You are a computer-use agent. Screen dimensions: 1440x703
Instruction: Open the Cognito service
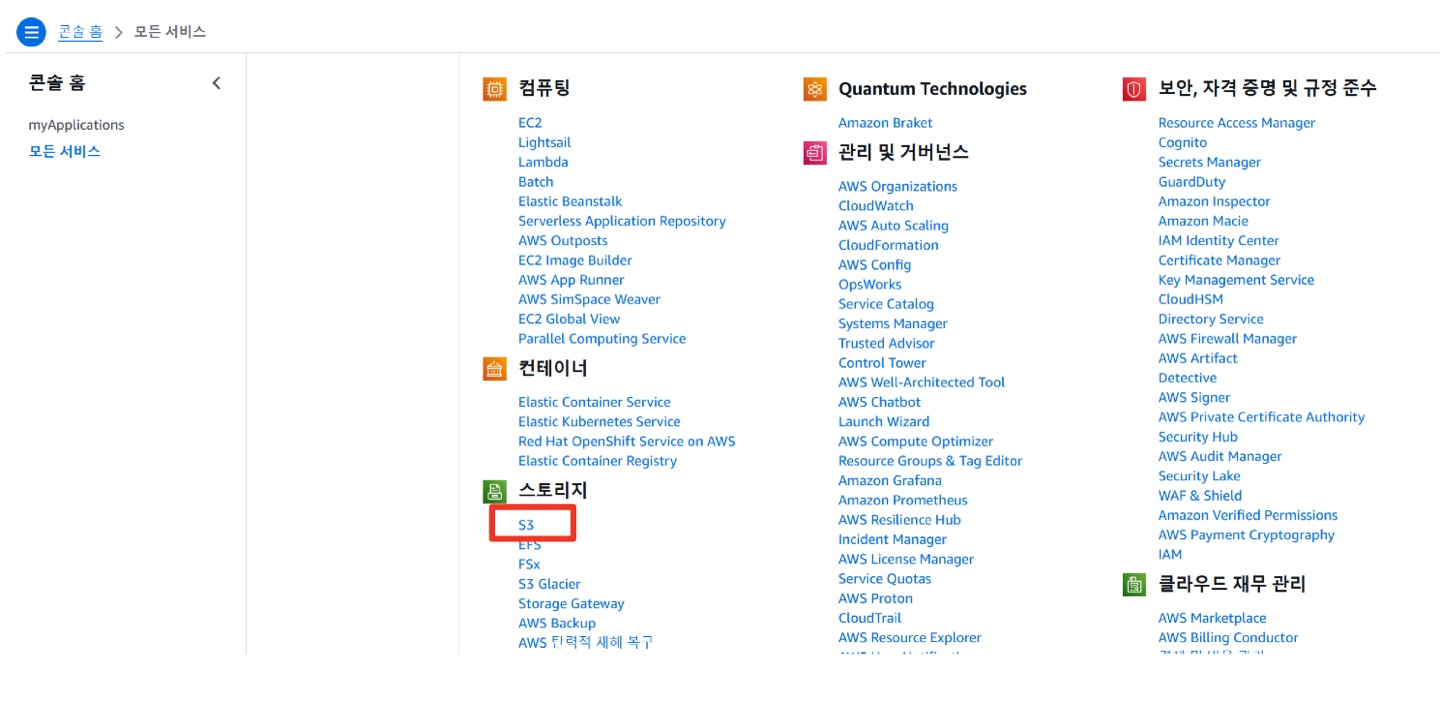click(x=1183, y=142)
